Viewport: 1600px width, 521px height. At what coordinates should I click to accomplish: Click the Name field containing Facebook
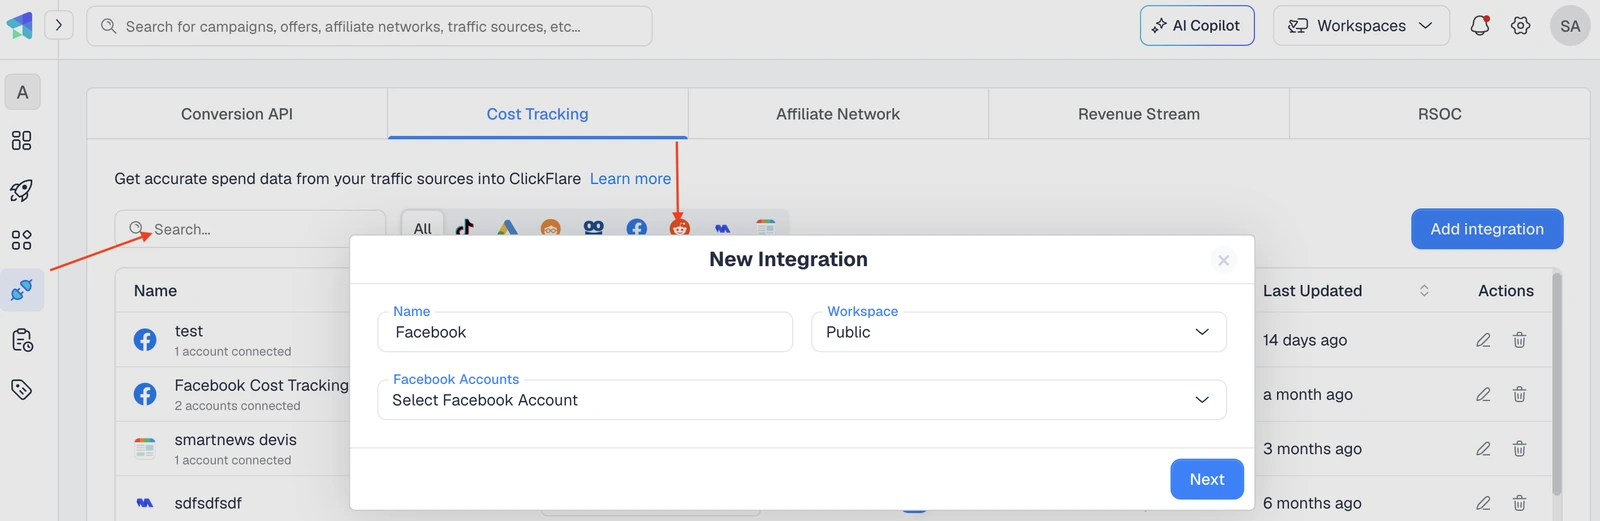click(585, 332)
